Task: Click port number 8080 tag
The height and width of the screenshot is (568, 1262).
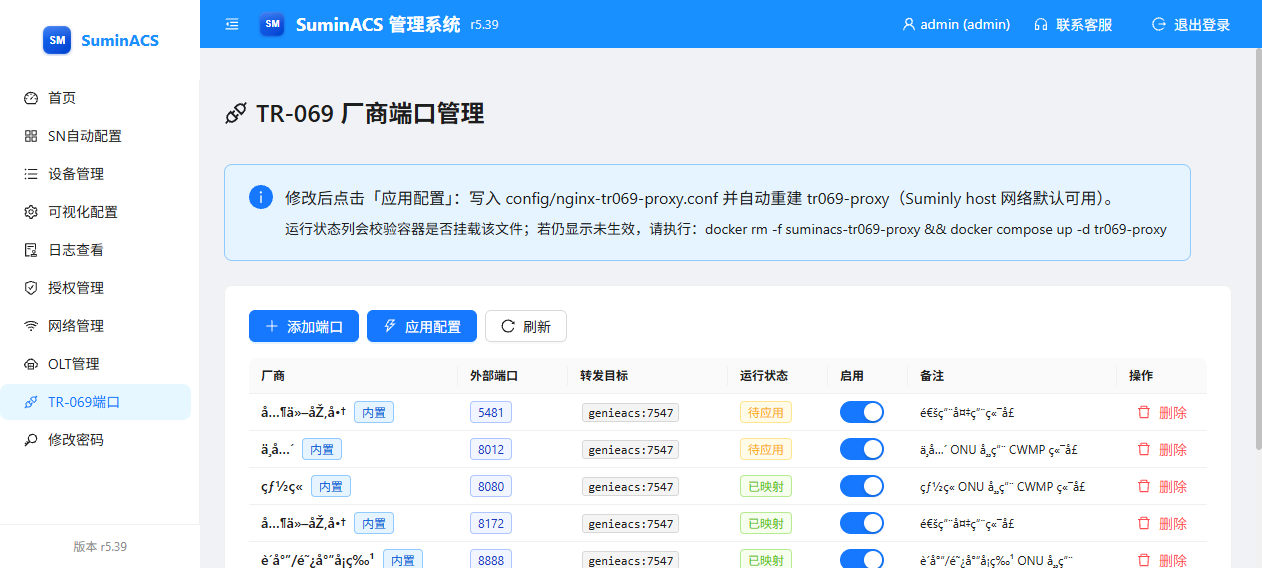Action: [x=491, y=486]
